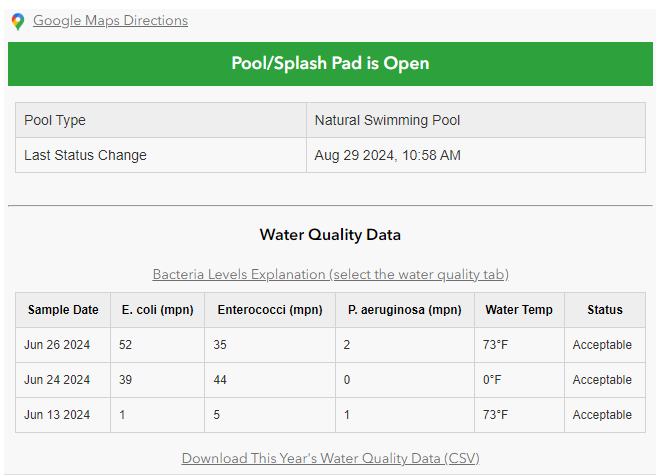The image size is (657, 476).
Task: Click the Last Status Change label cell
Action: tap(85, 155)
